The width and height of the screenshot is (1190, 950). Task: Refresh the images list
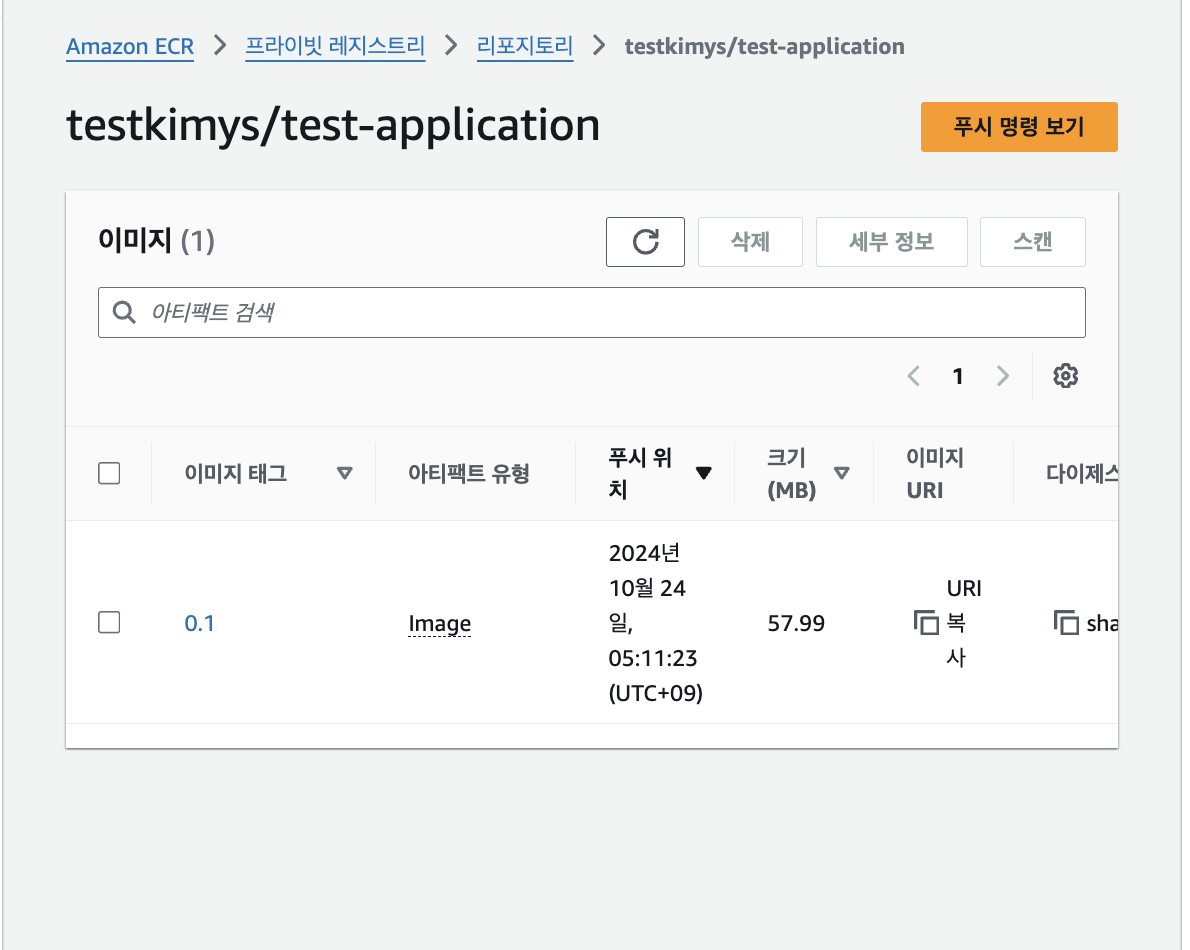pyautogui.click(x=645, y=242)
